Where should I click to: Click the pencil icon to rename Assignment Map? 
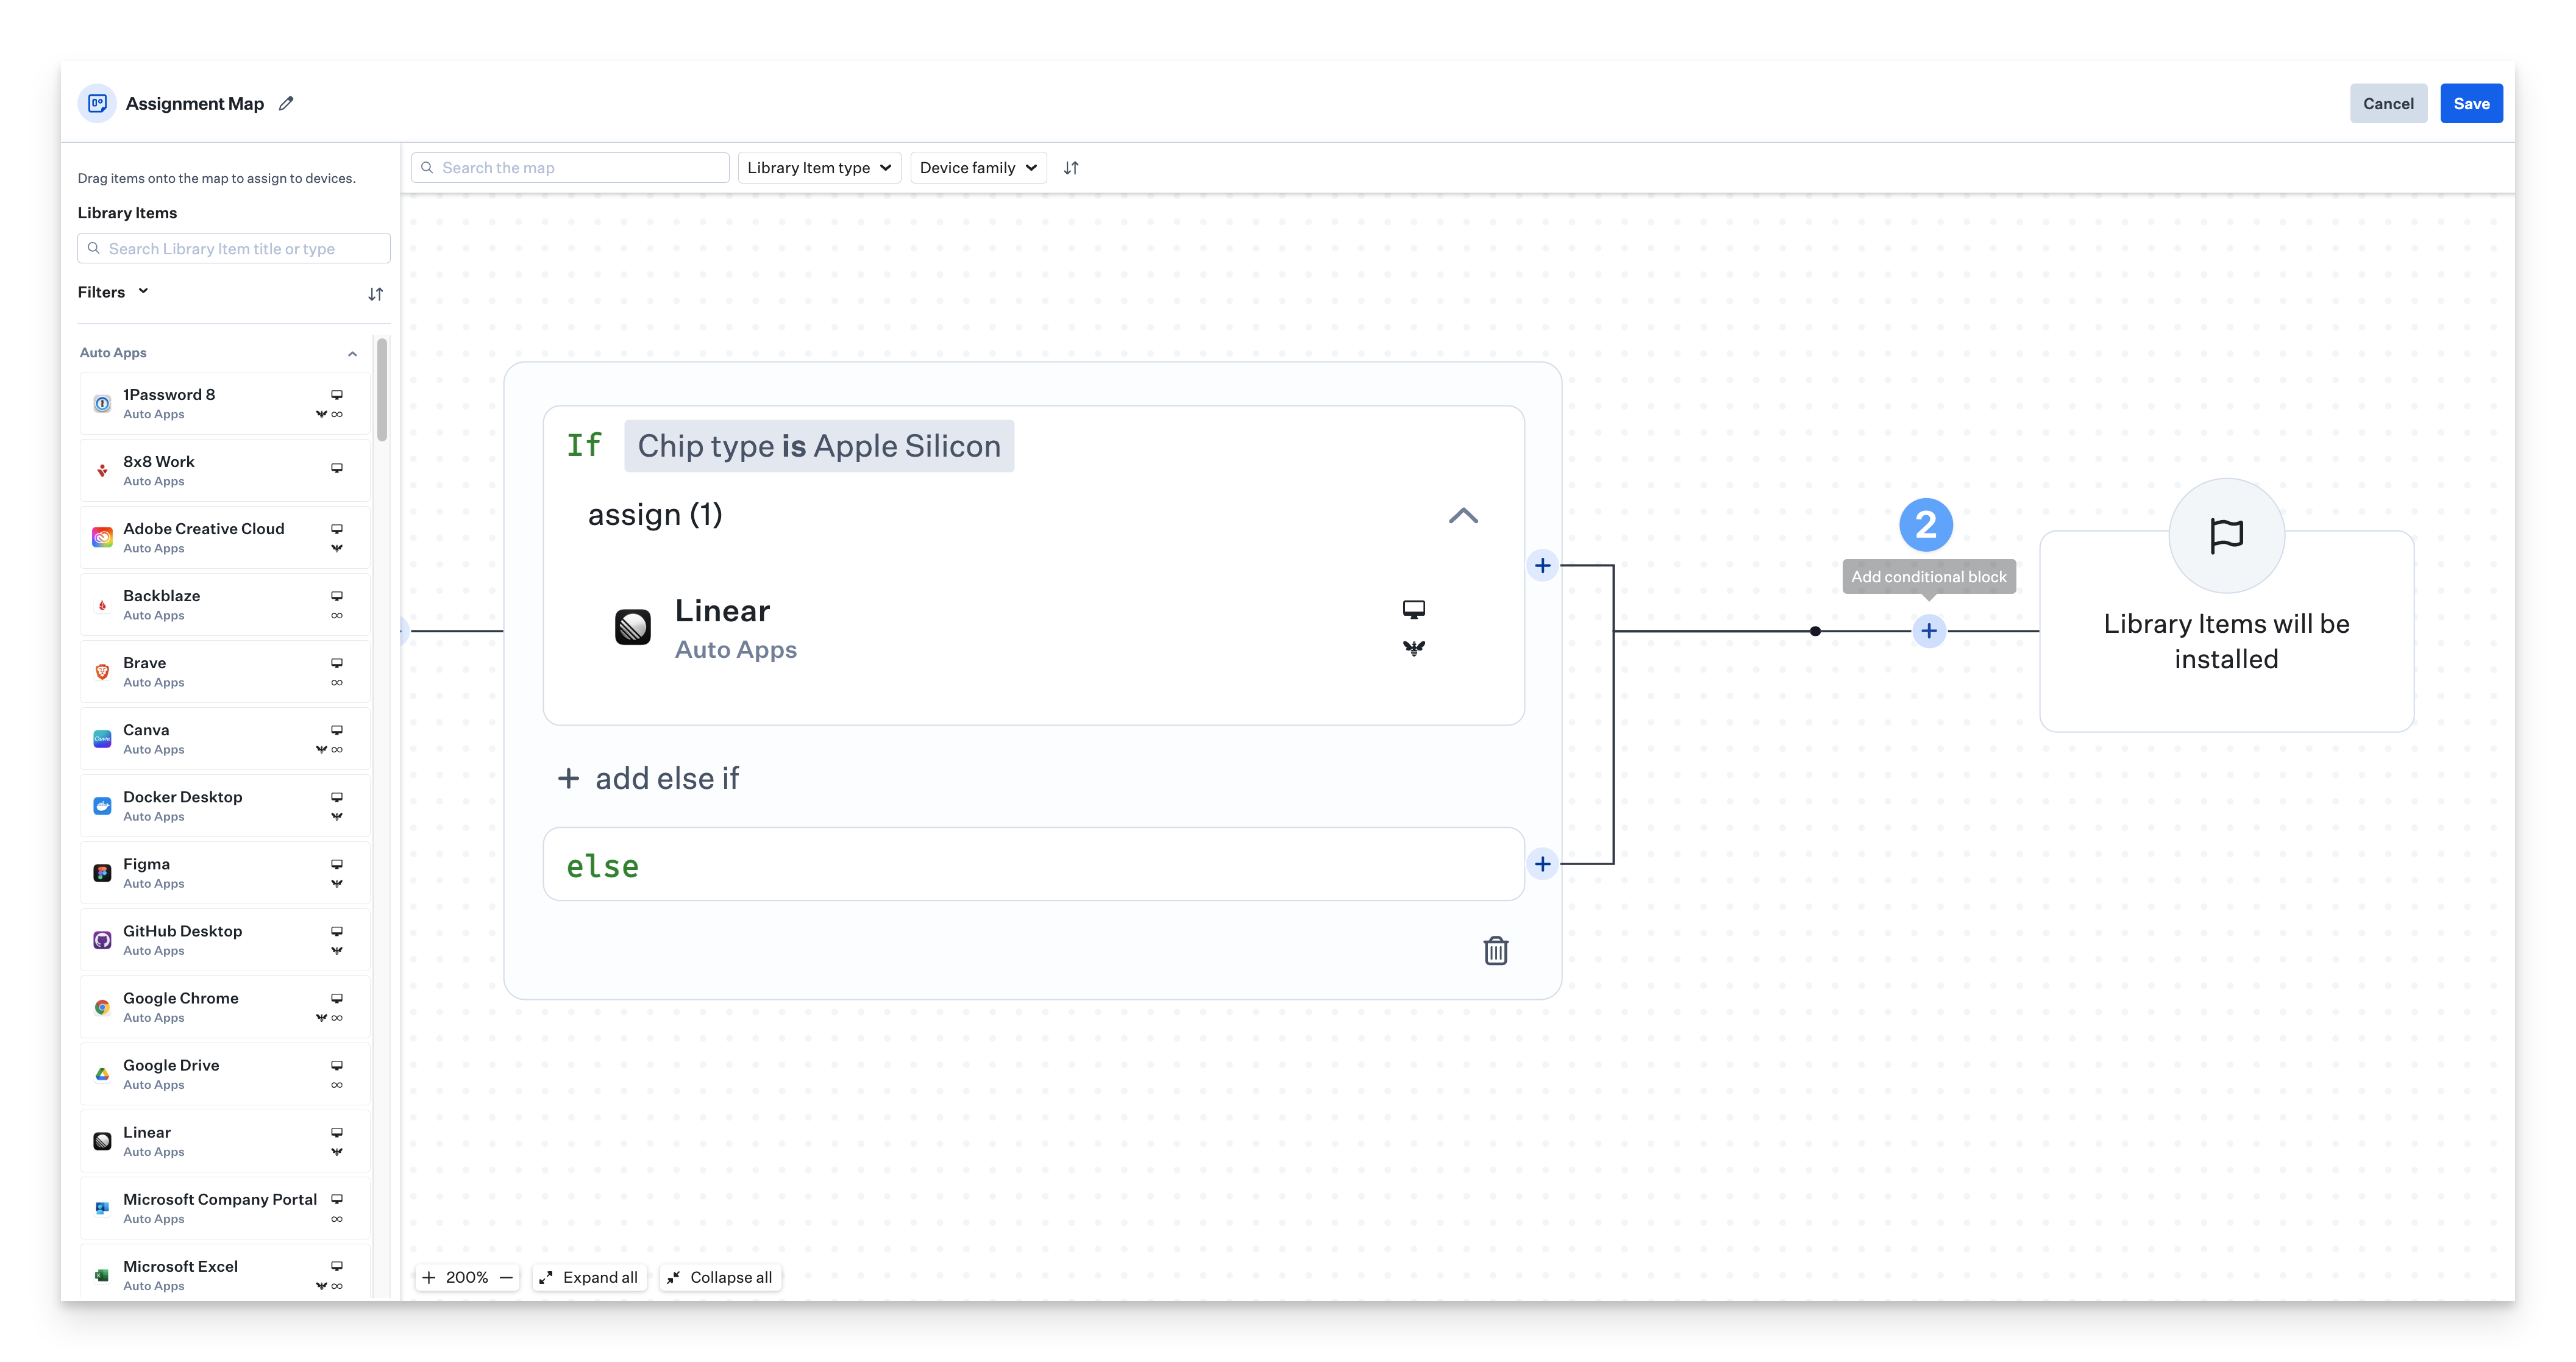point(286,103)
